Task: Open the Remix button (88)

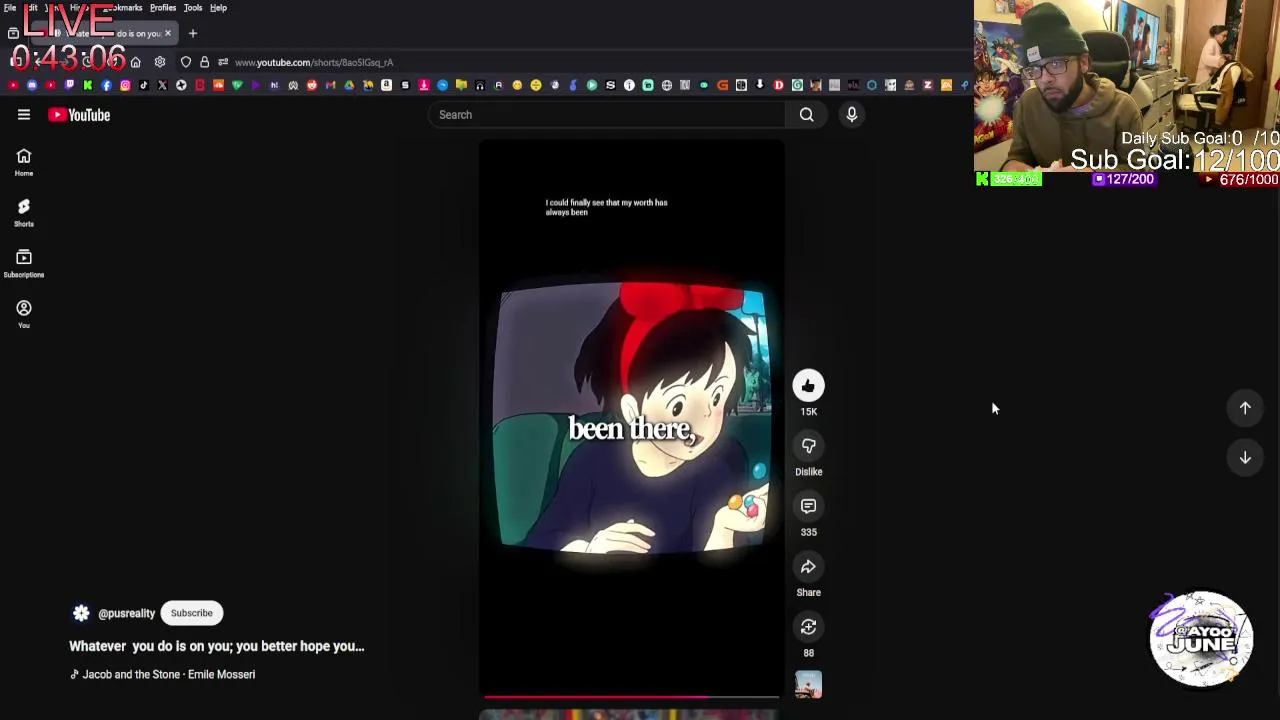Action: 808,627
